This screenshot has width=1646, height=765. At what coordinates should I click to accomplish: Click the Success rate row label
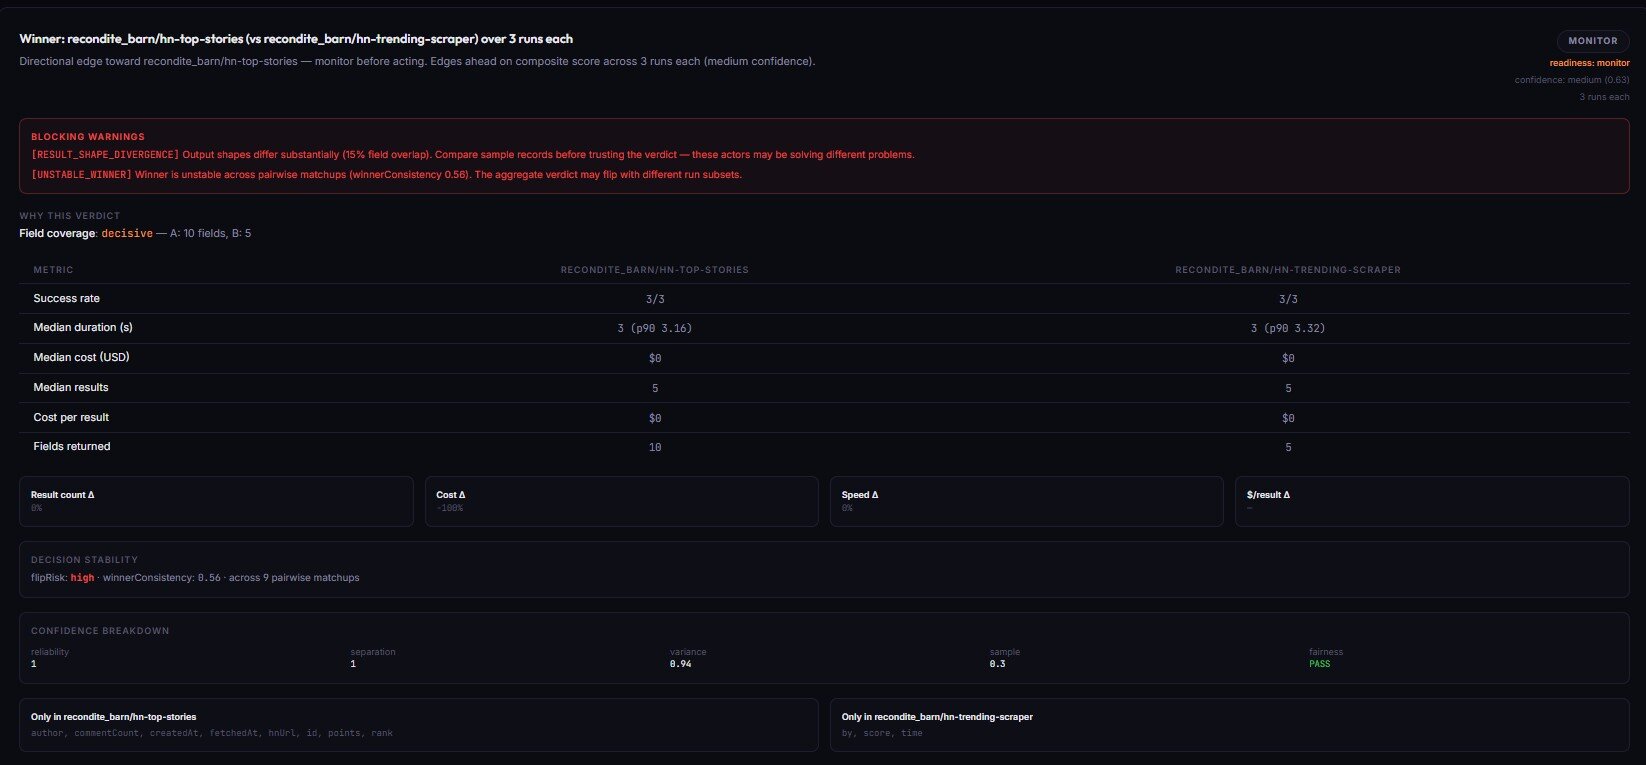[x=66, y=299]
